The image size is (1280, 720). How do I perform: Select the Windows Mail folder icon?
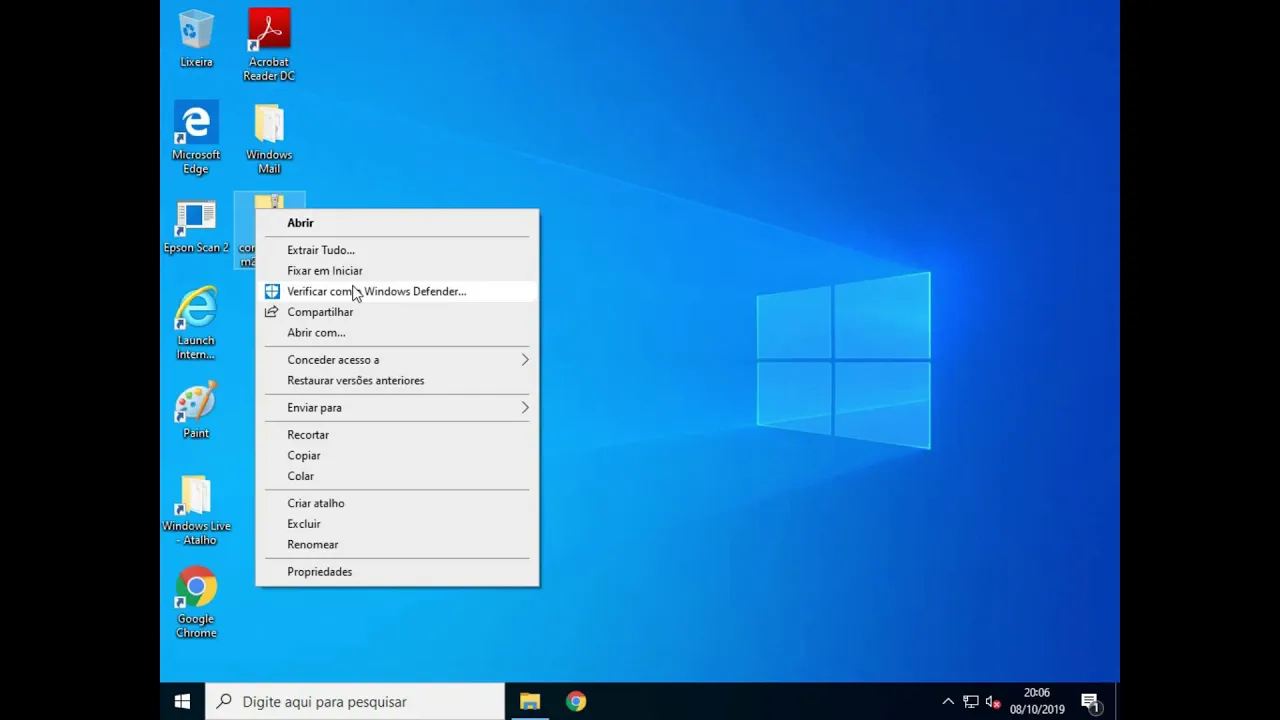(x=269, y=138)
